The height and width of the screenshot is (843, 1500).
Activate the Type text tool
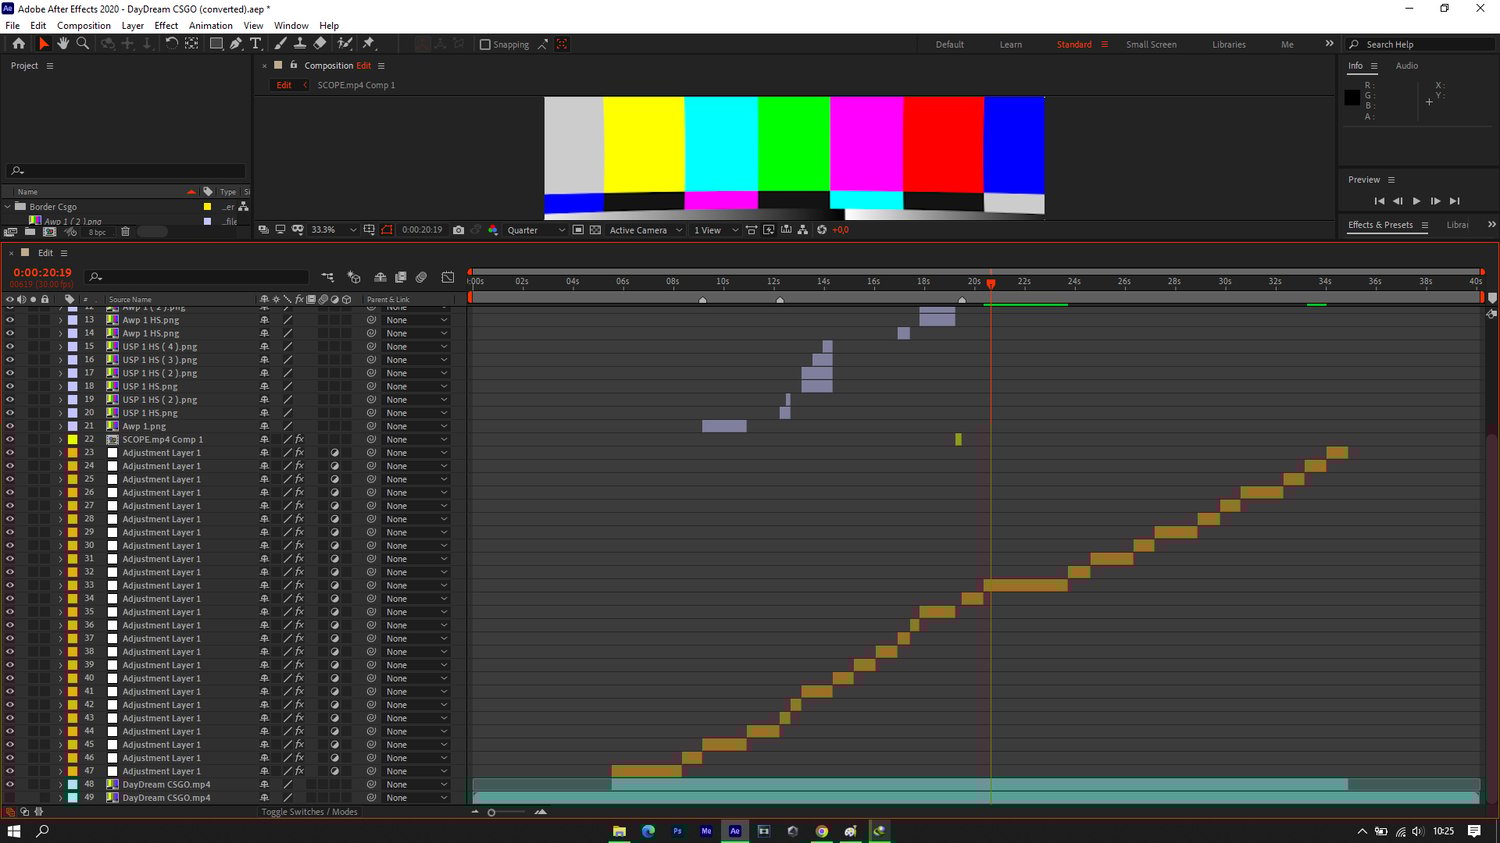(x=256, y=44)
